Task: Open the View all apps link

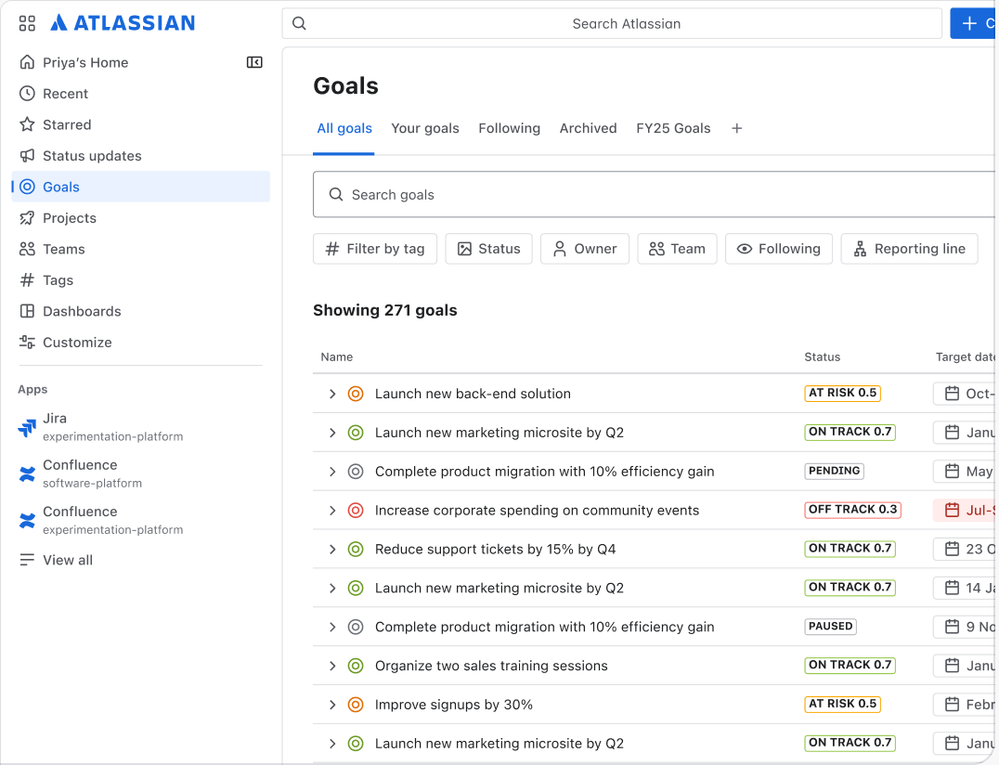Action: (68, 560)
